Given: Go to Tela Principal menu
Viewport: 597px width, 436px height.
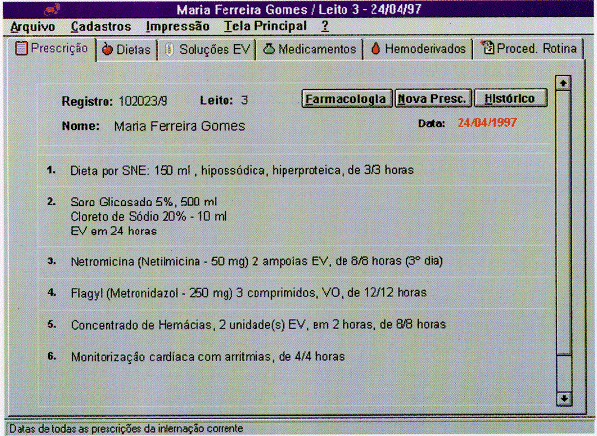Looking at the screenshot, I should coord(265,26).
